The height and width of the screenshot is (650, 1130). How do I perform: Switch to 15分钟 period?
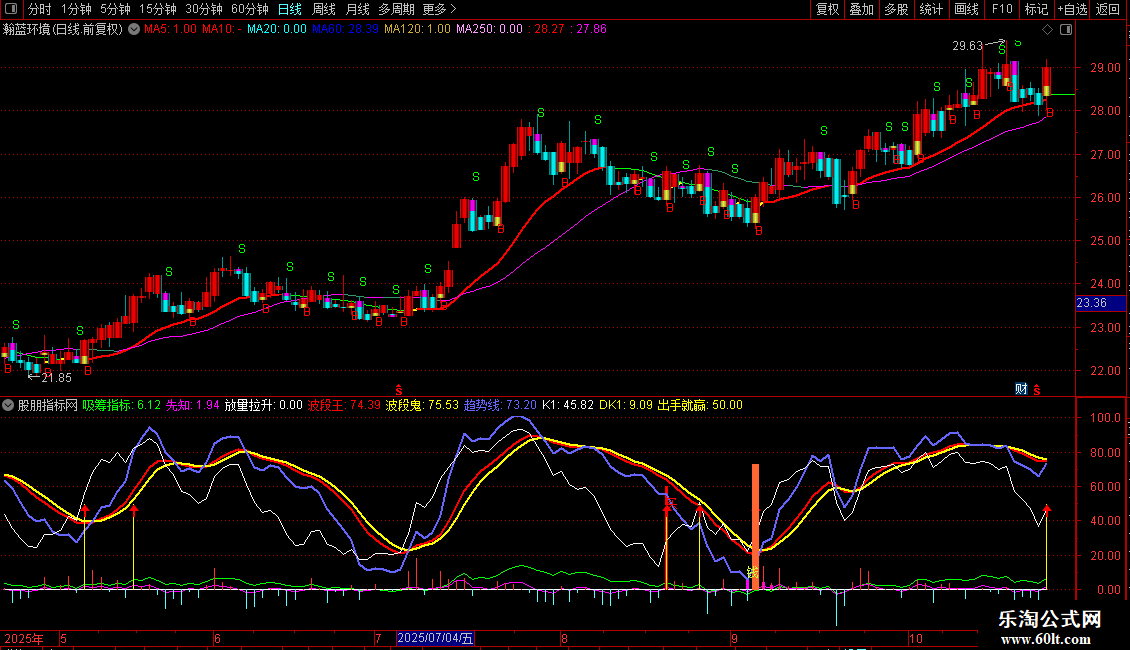coord(158,9)
